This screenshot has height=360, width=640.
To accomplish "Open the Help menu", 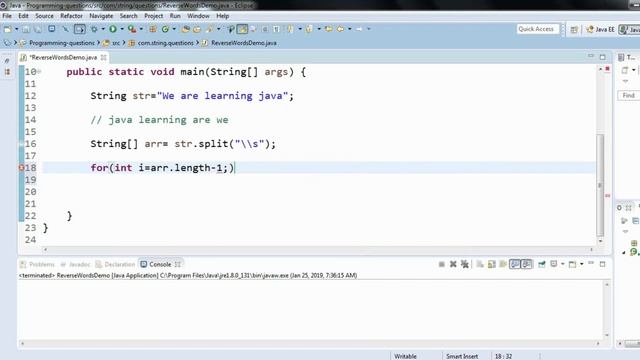I will coord(222,16).
